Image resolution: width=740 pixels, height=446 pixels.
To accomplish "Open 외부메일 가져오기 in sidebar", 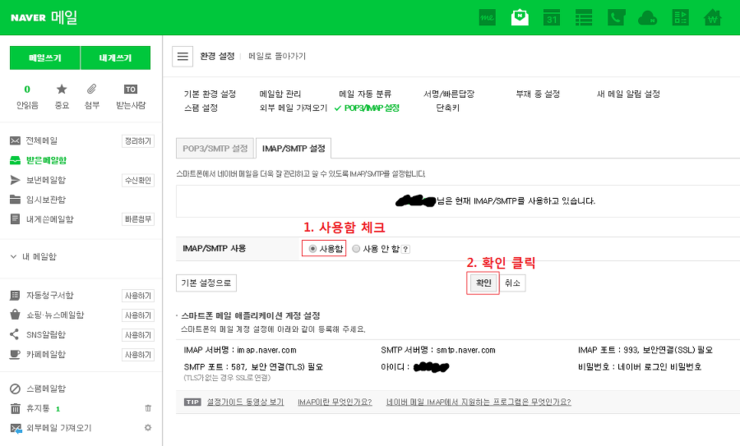I will pos(59,428).
